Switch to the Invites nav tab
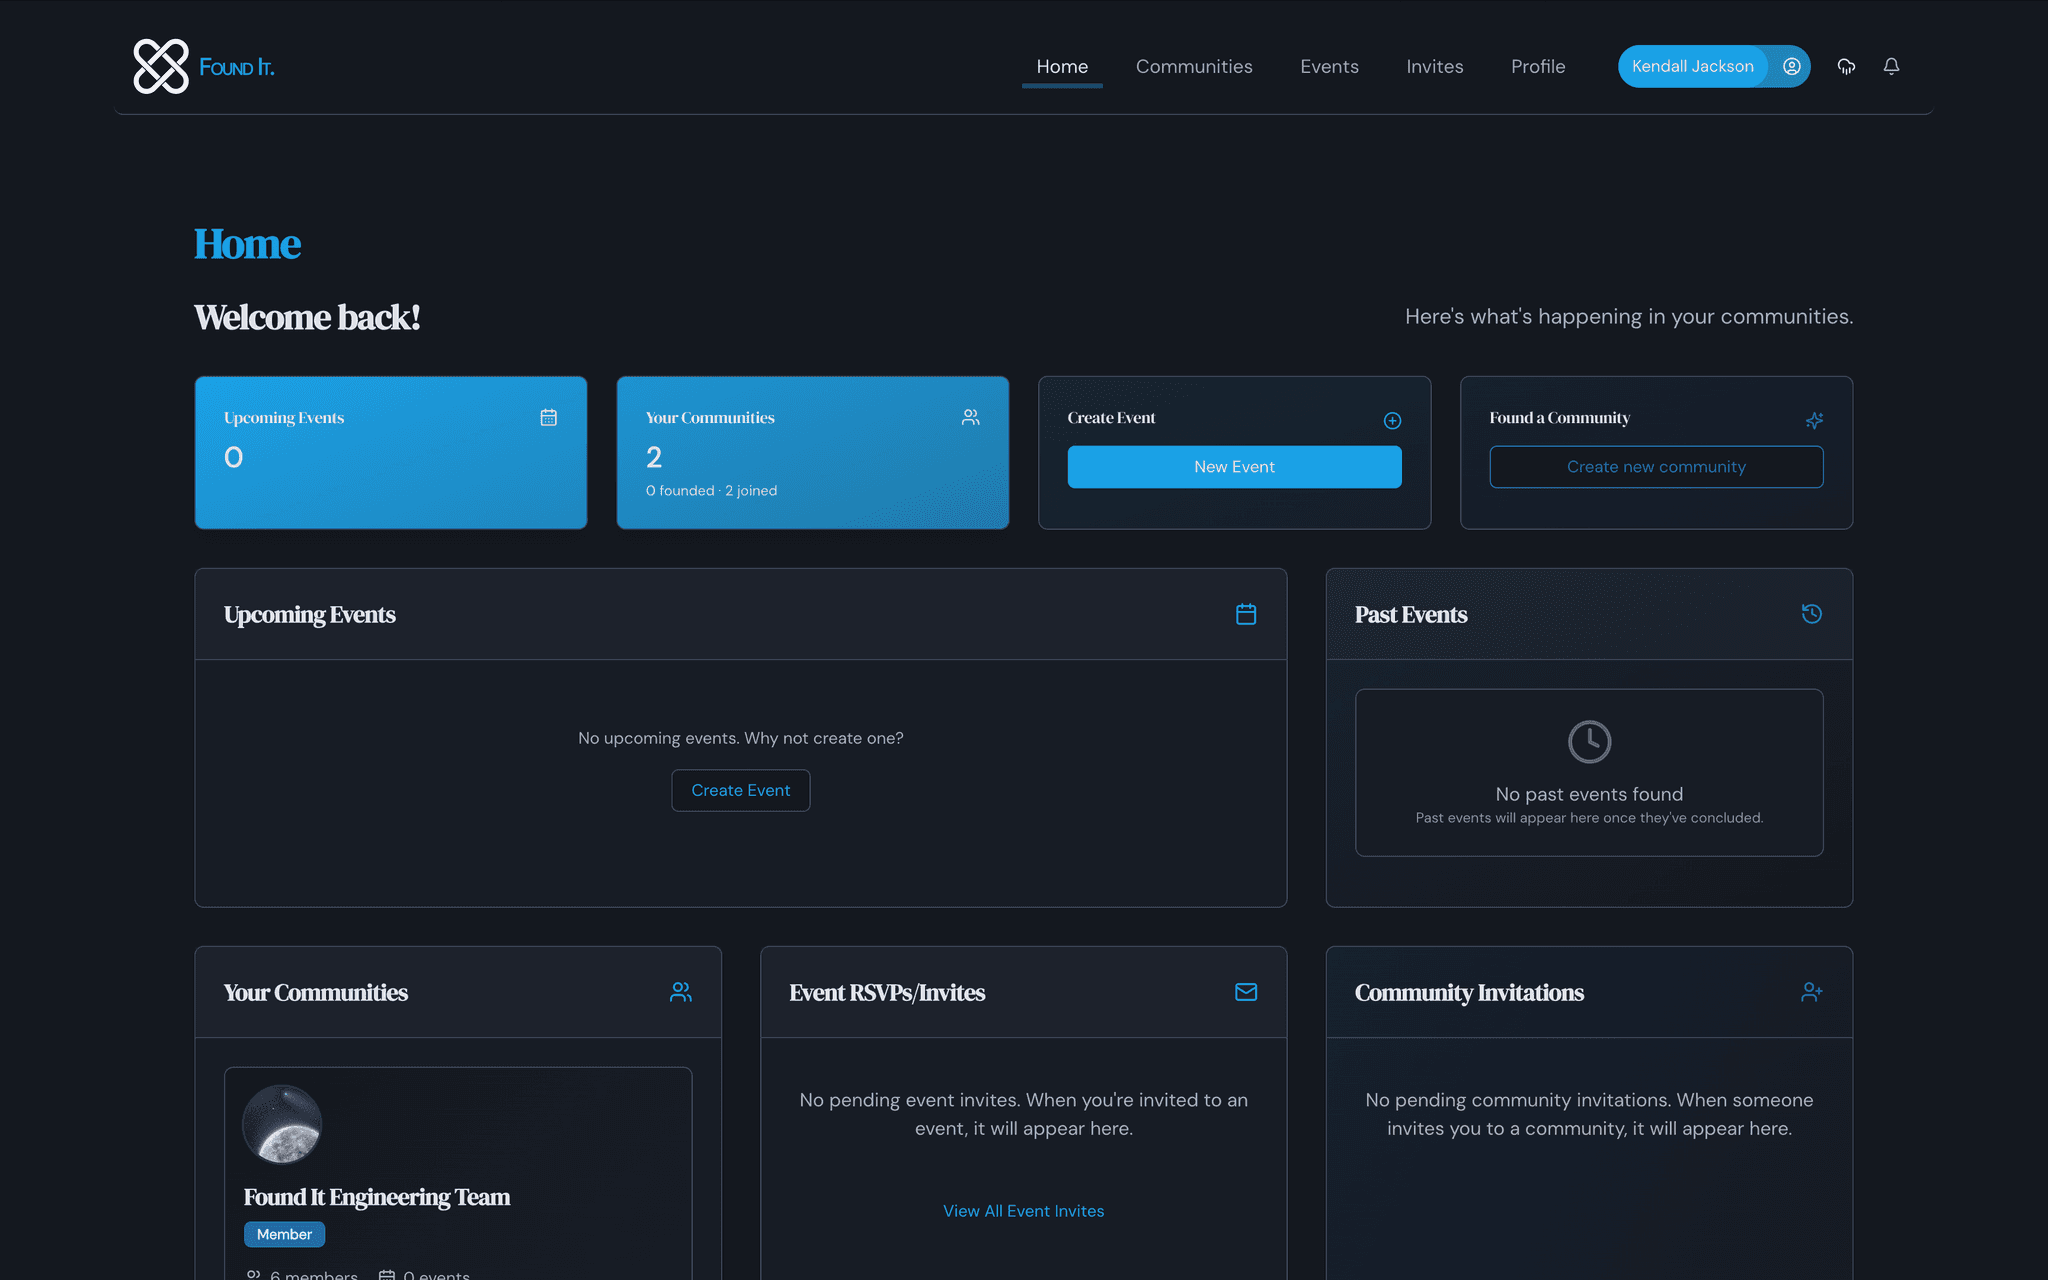Image resolution: width=2048 pixels, height=1280 pixels. (x=1434, y=66)
